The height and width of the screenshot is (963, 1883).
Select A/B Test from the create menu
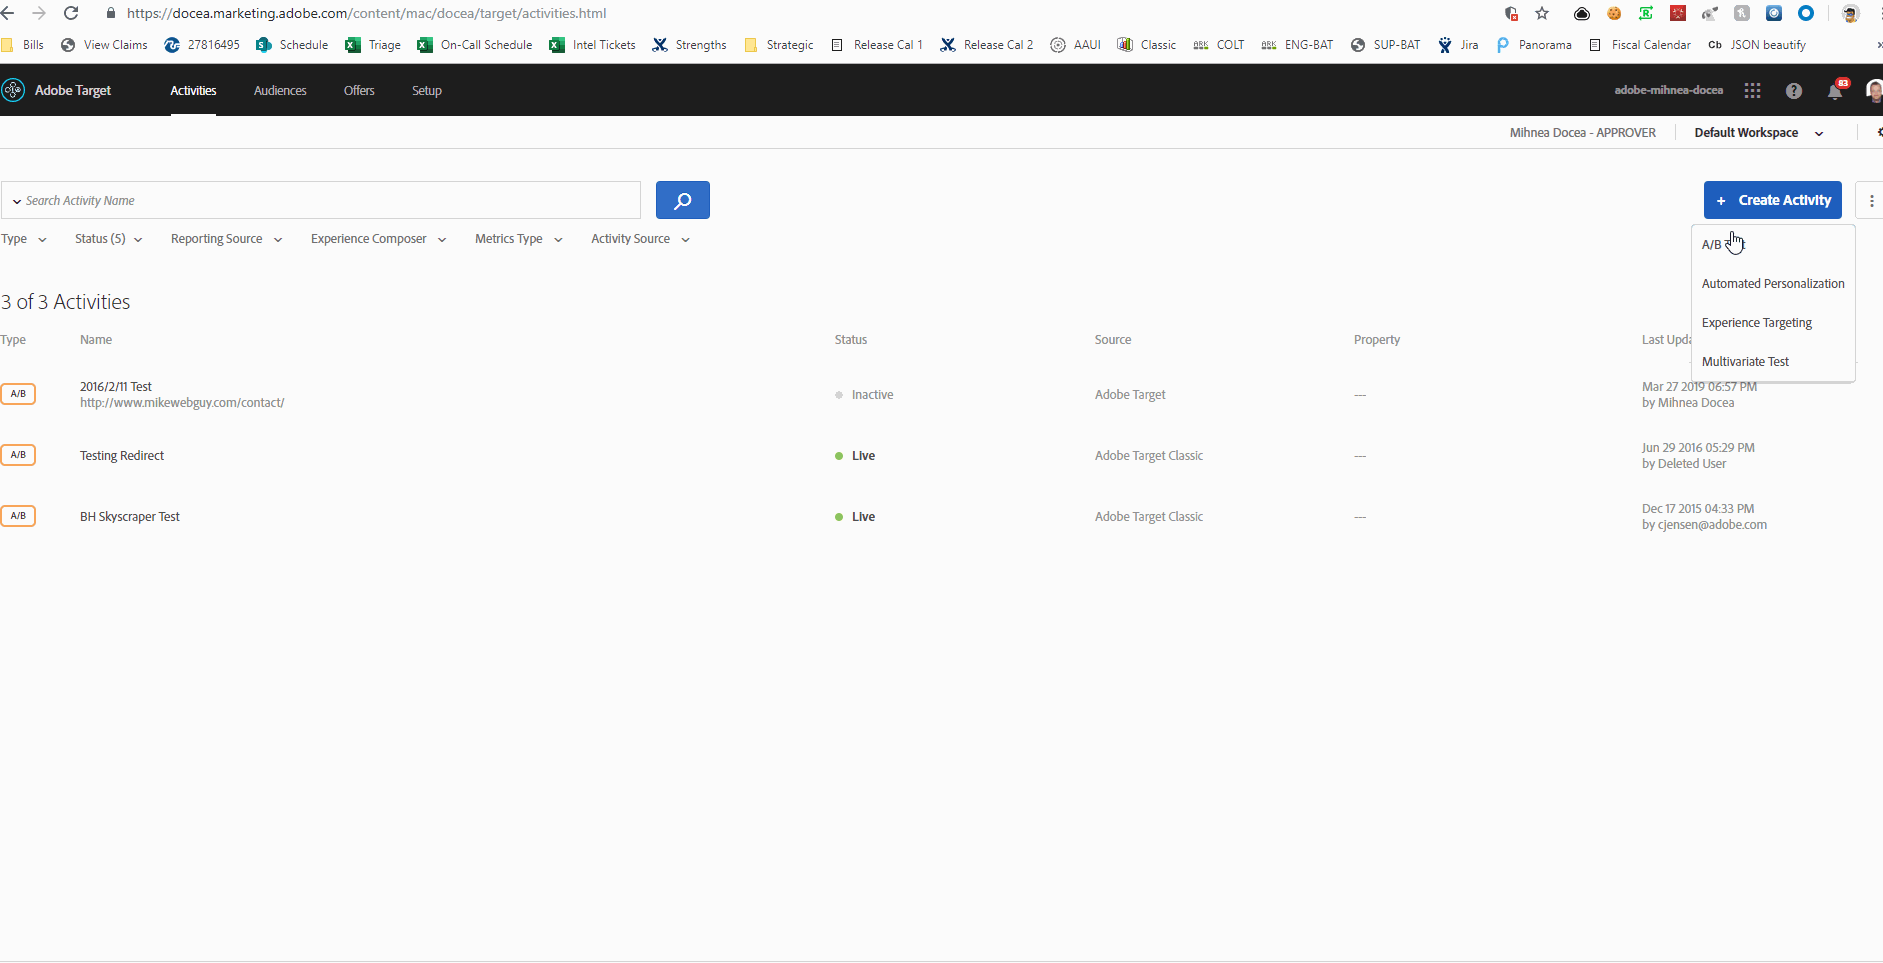click(x=1773, y=245)
